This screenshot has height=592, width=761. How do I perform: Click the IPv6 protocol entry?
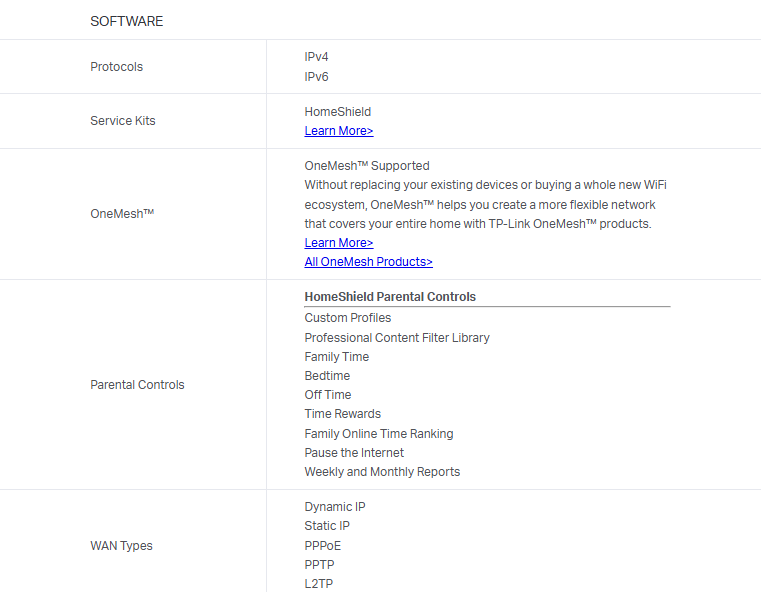(317, 77)
